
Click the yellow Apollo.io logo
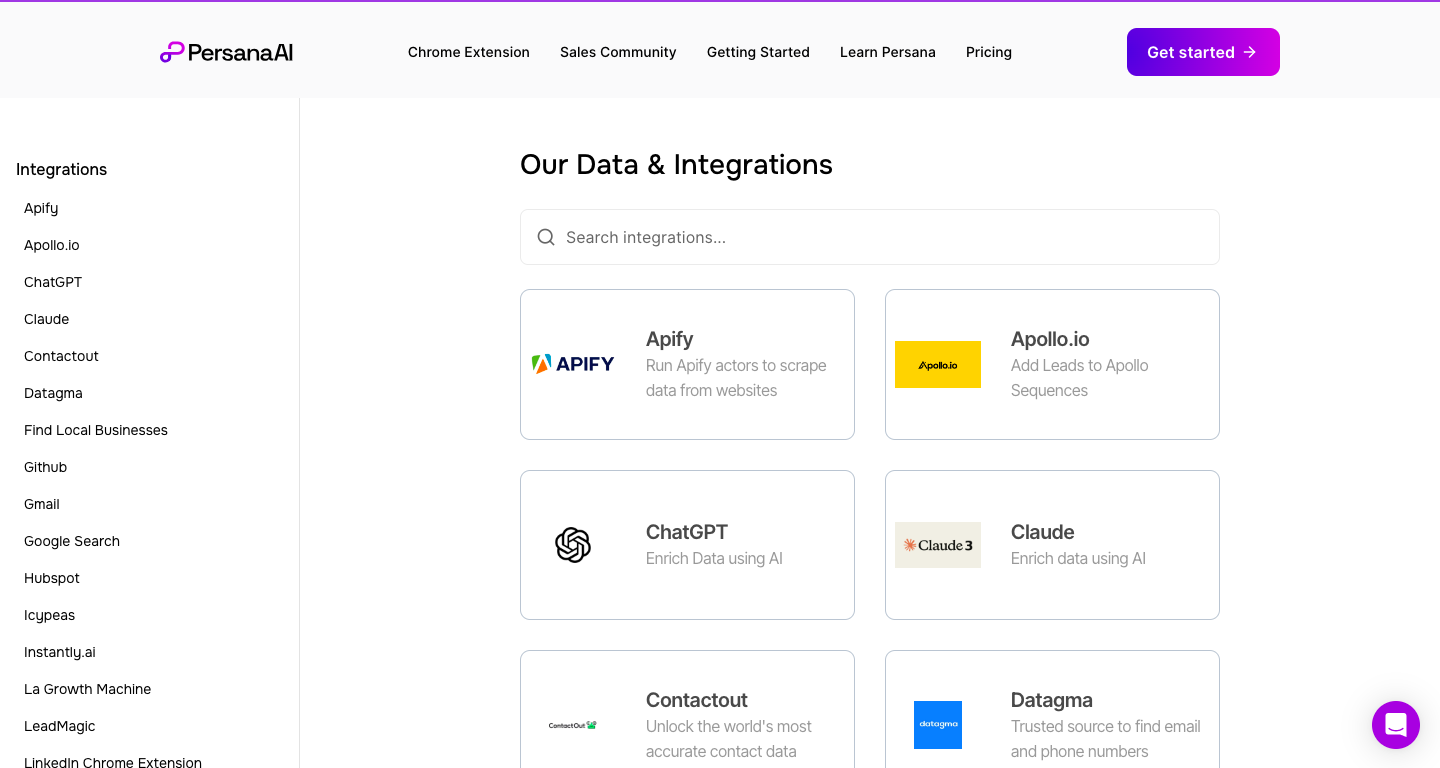click(938, 364)
